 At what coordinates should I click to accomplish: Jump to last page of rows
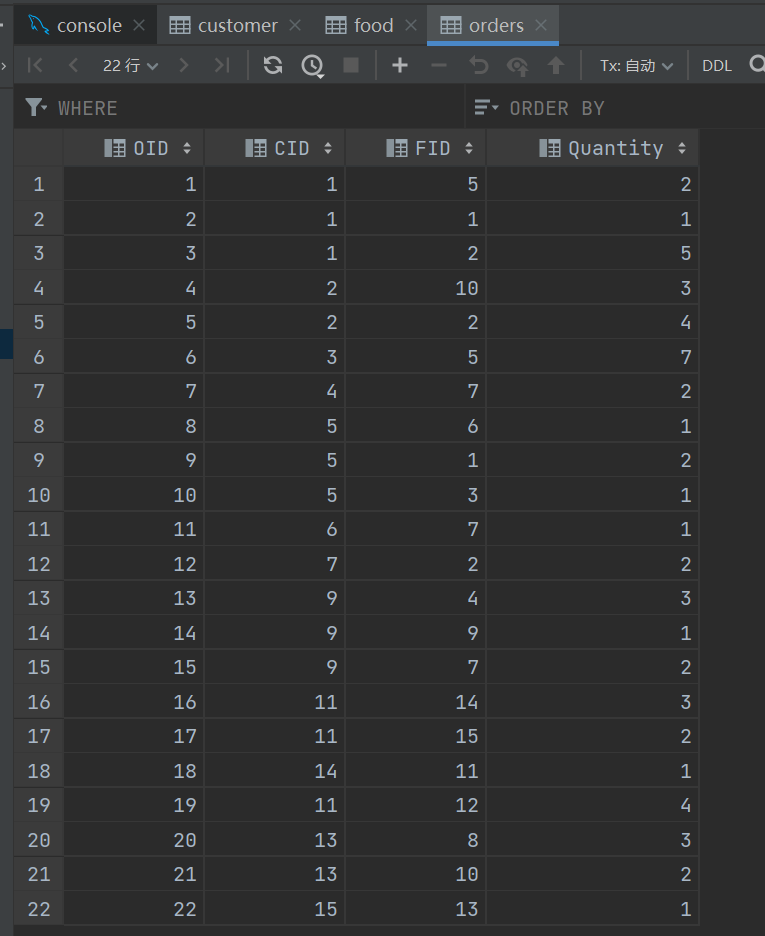[x=222, y=65]
